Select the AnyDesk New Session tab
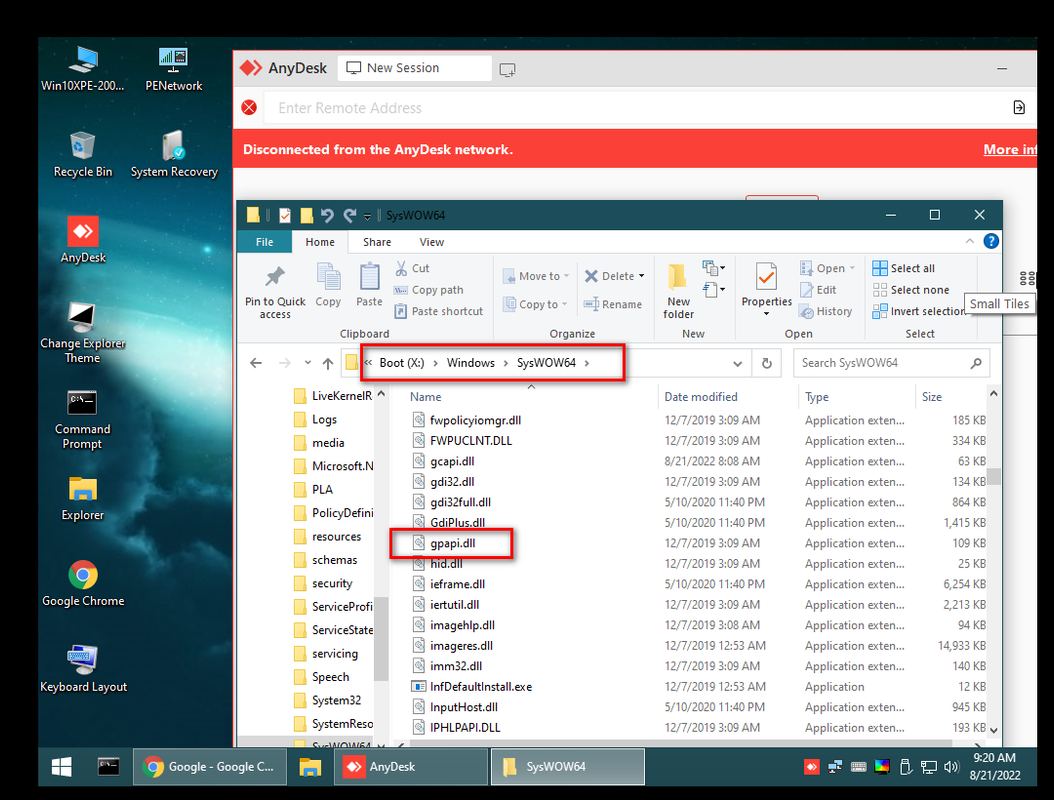Viewport: 1054px width, 800px height. (x=414, y=68)
